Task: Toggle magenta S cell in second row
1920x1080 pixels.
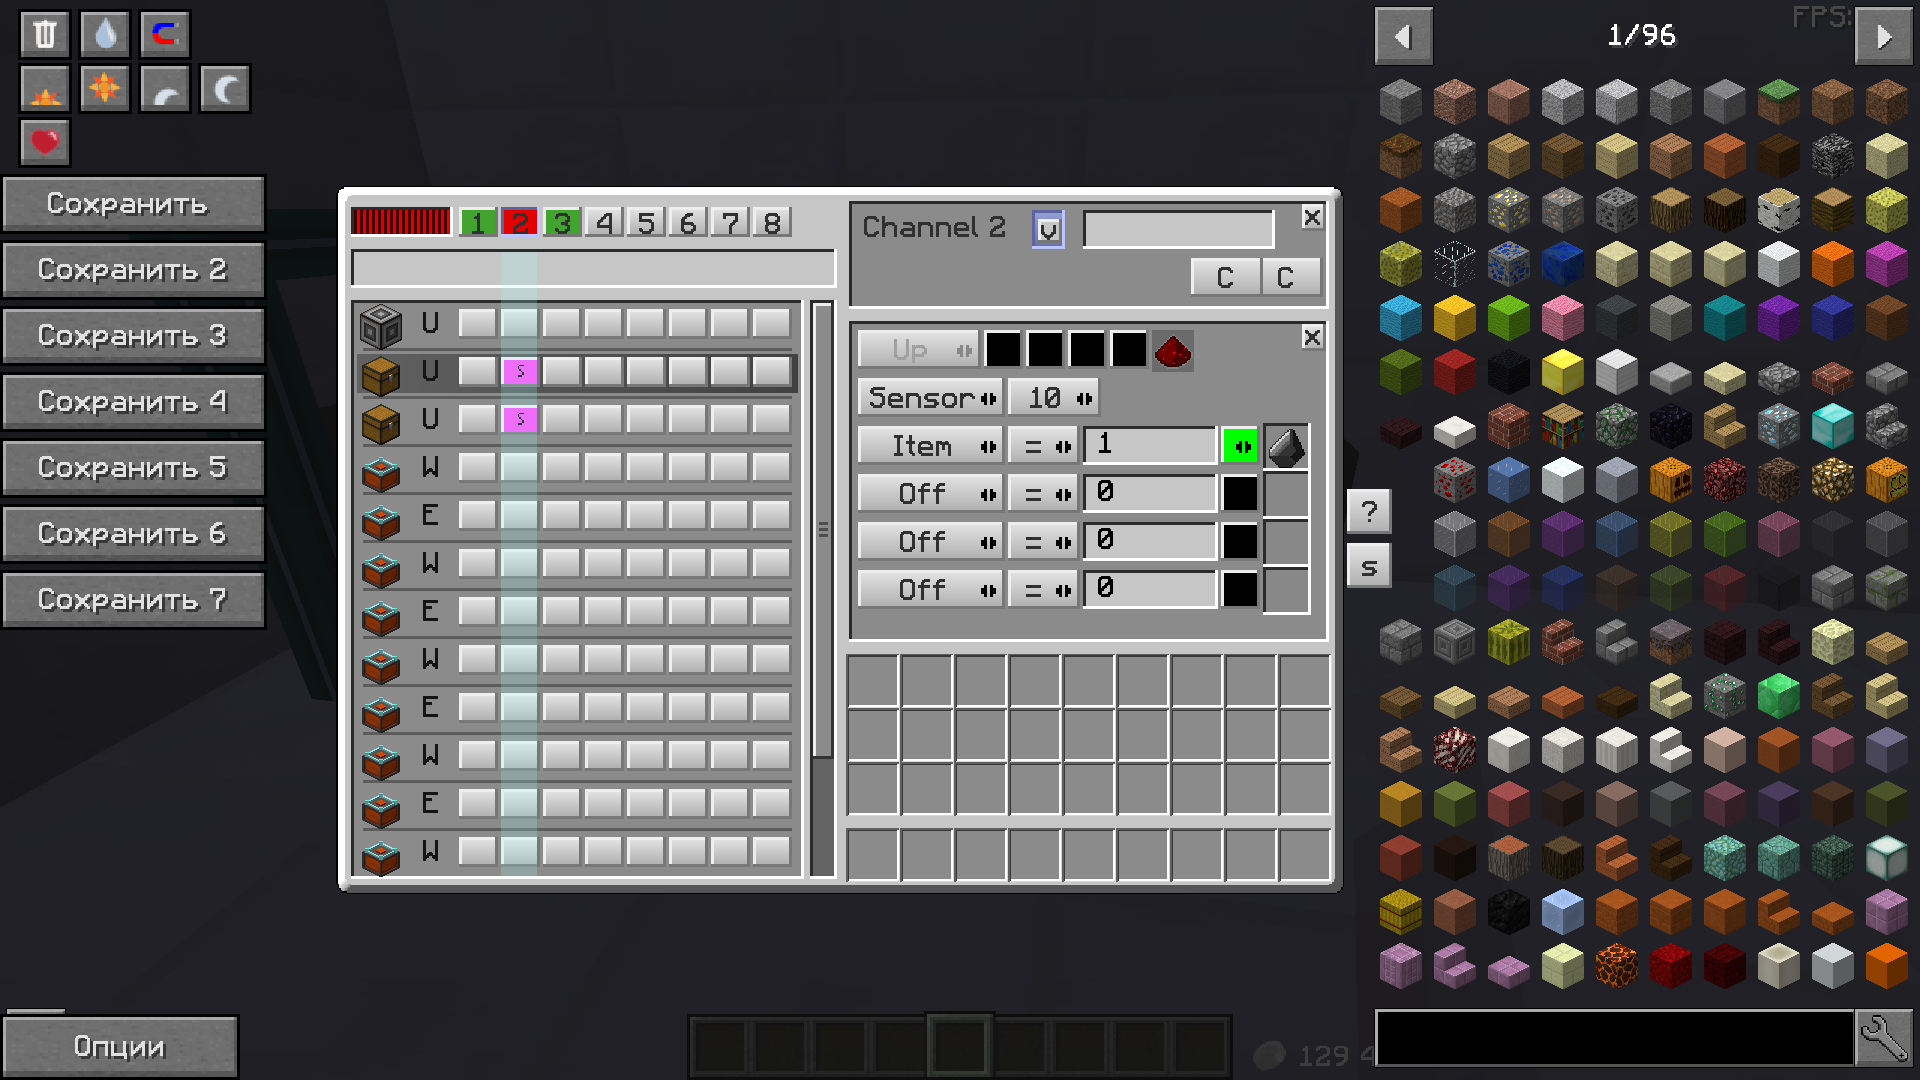Action: (x=520, y=371)
